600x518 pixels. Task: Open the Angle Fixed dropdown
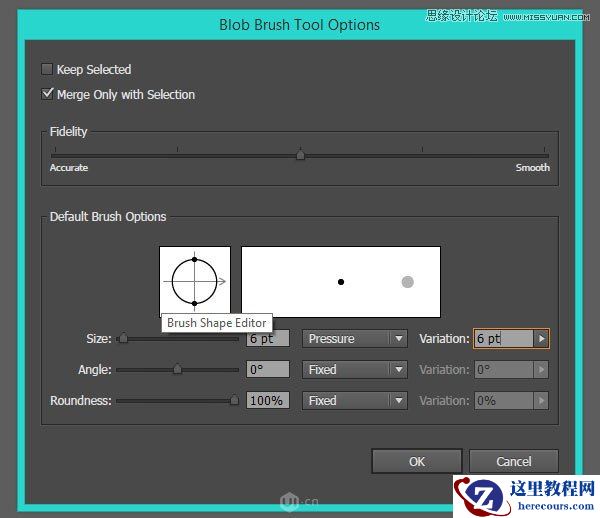tap(355, 370)
